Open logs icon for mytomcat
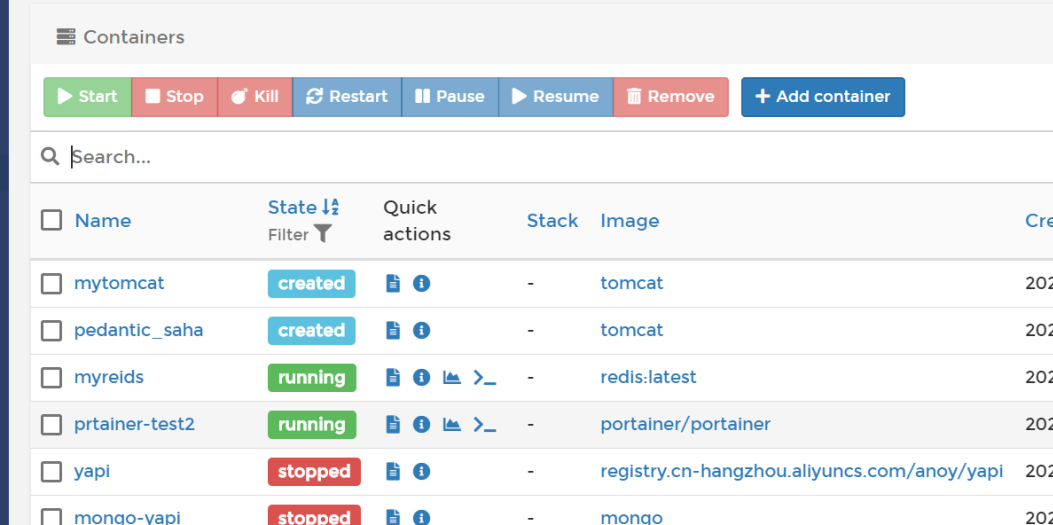 [x=393, y=283]
